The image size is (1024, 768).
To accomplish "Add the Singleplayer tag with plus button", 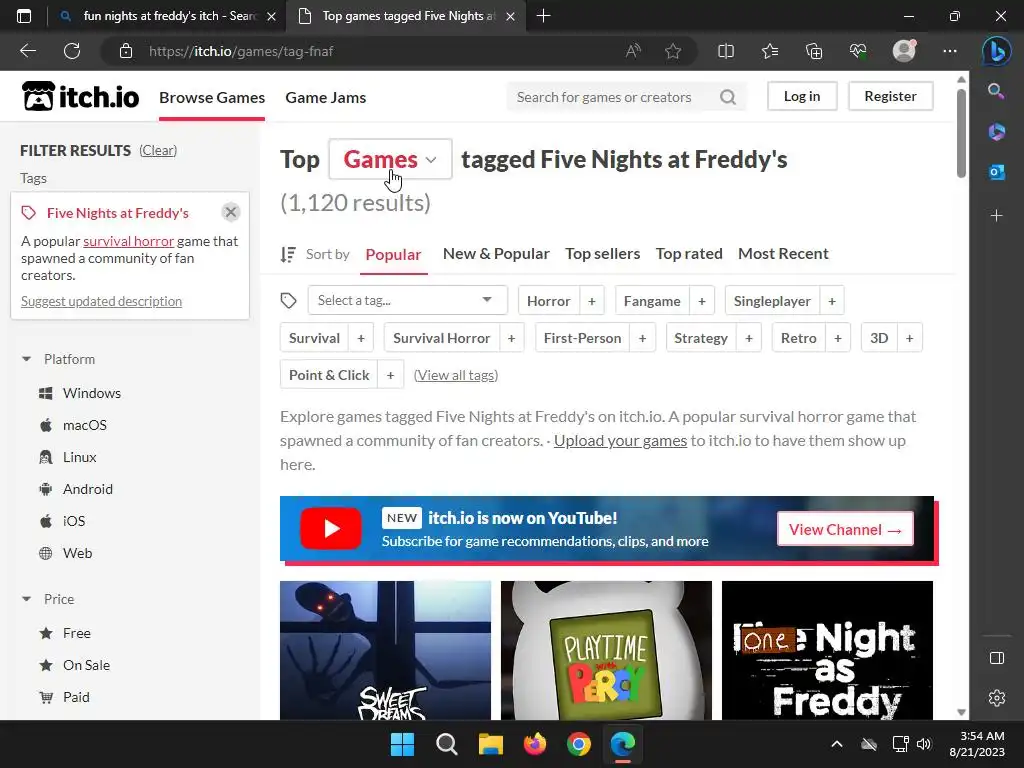I will tap(832, 301).
